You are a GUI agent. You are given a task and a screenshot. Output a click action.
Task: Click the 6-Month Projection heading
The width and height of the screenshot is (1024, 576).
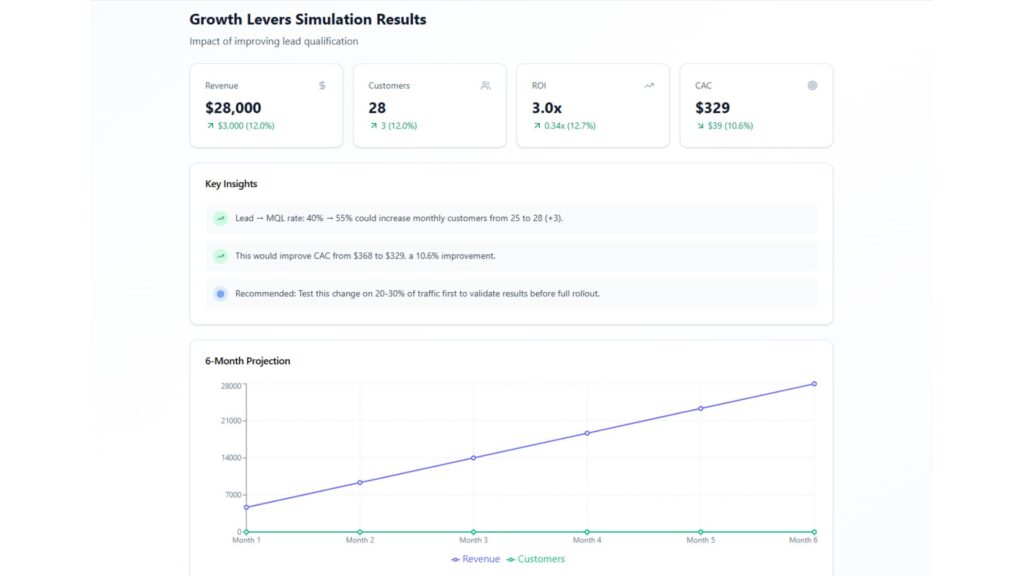[247, 361]
